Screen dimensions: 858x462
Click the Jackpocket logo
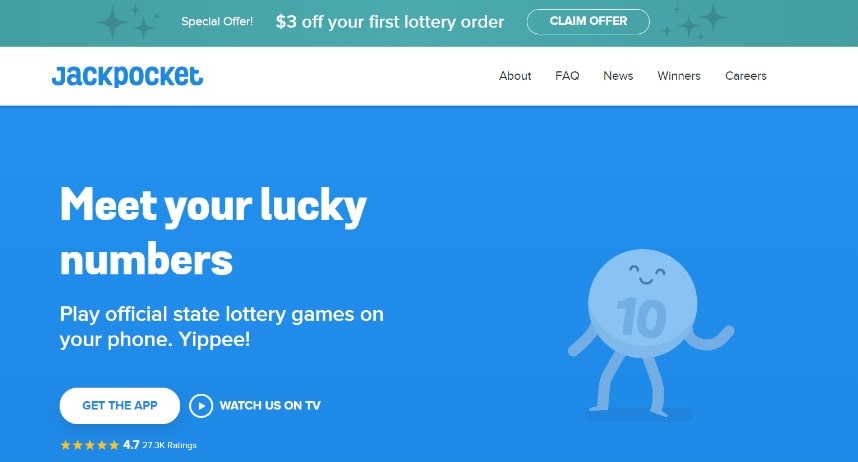[x=127, y=76]
